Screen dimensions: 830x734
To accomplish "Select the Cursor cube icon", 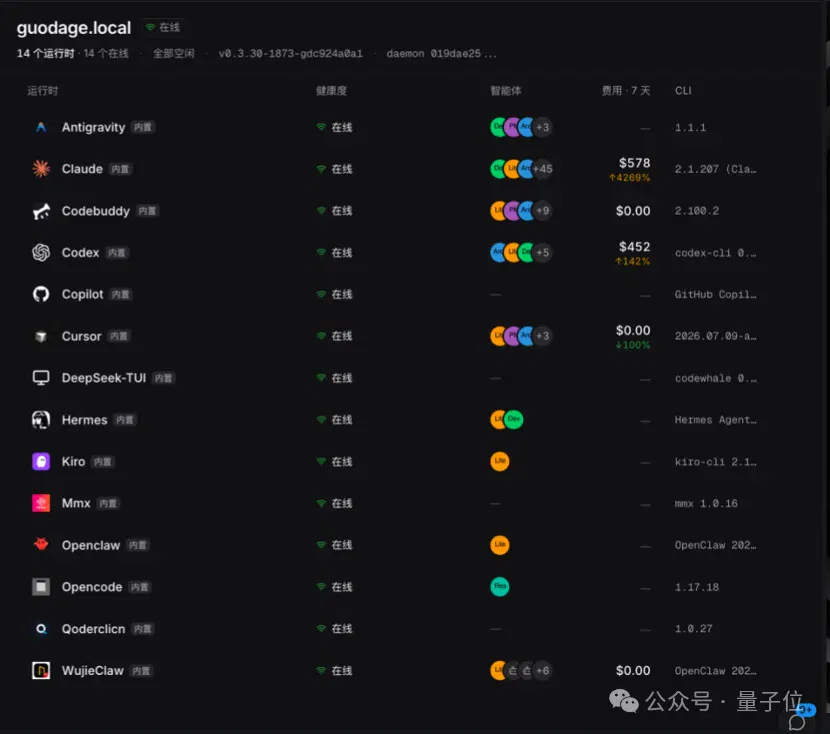I will point(41,336).
